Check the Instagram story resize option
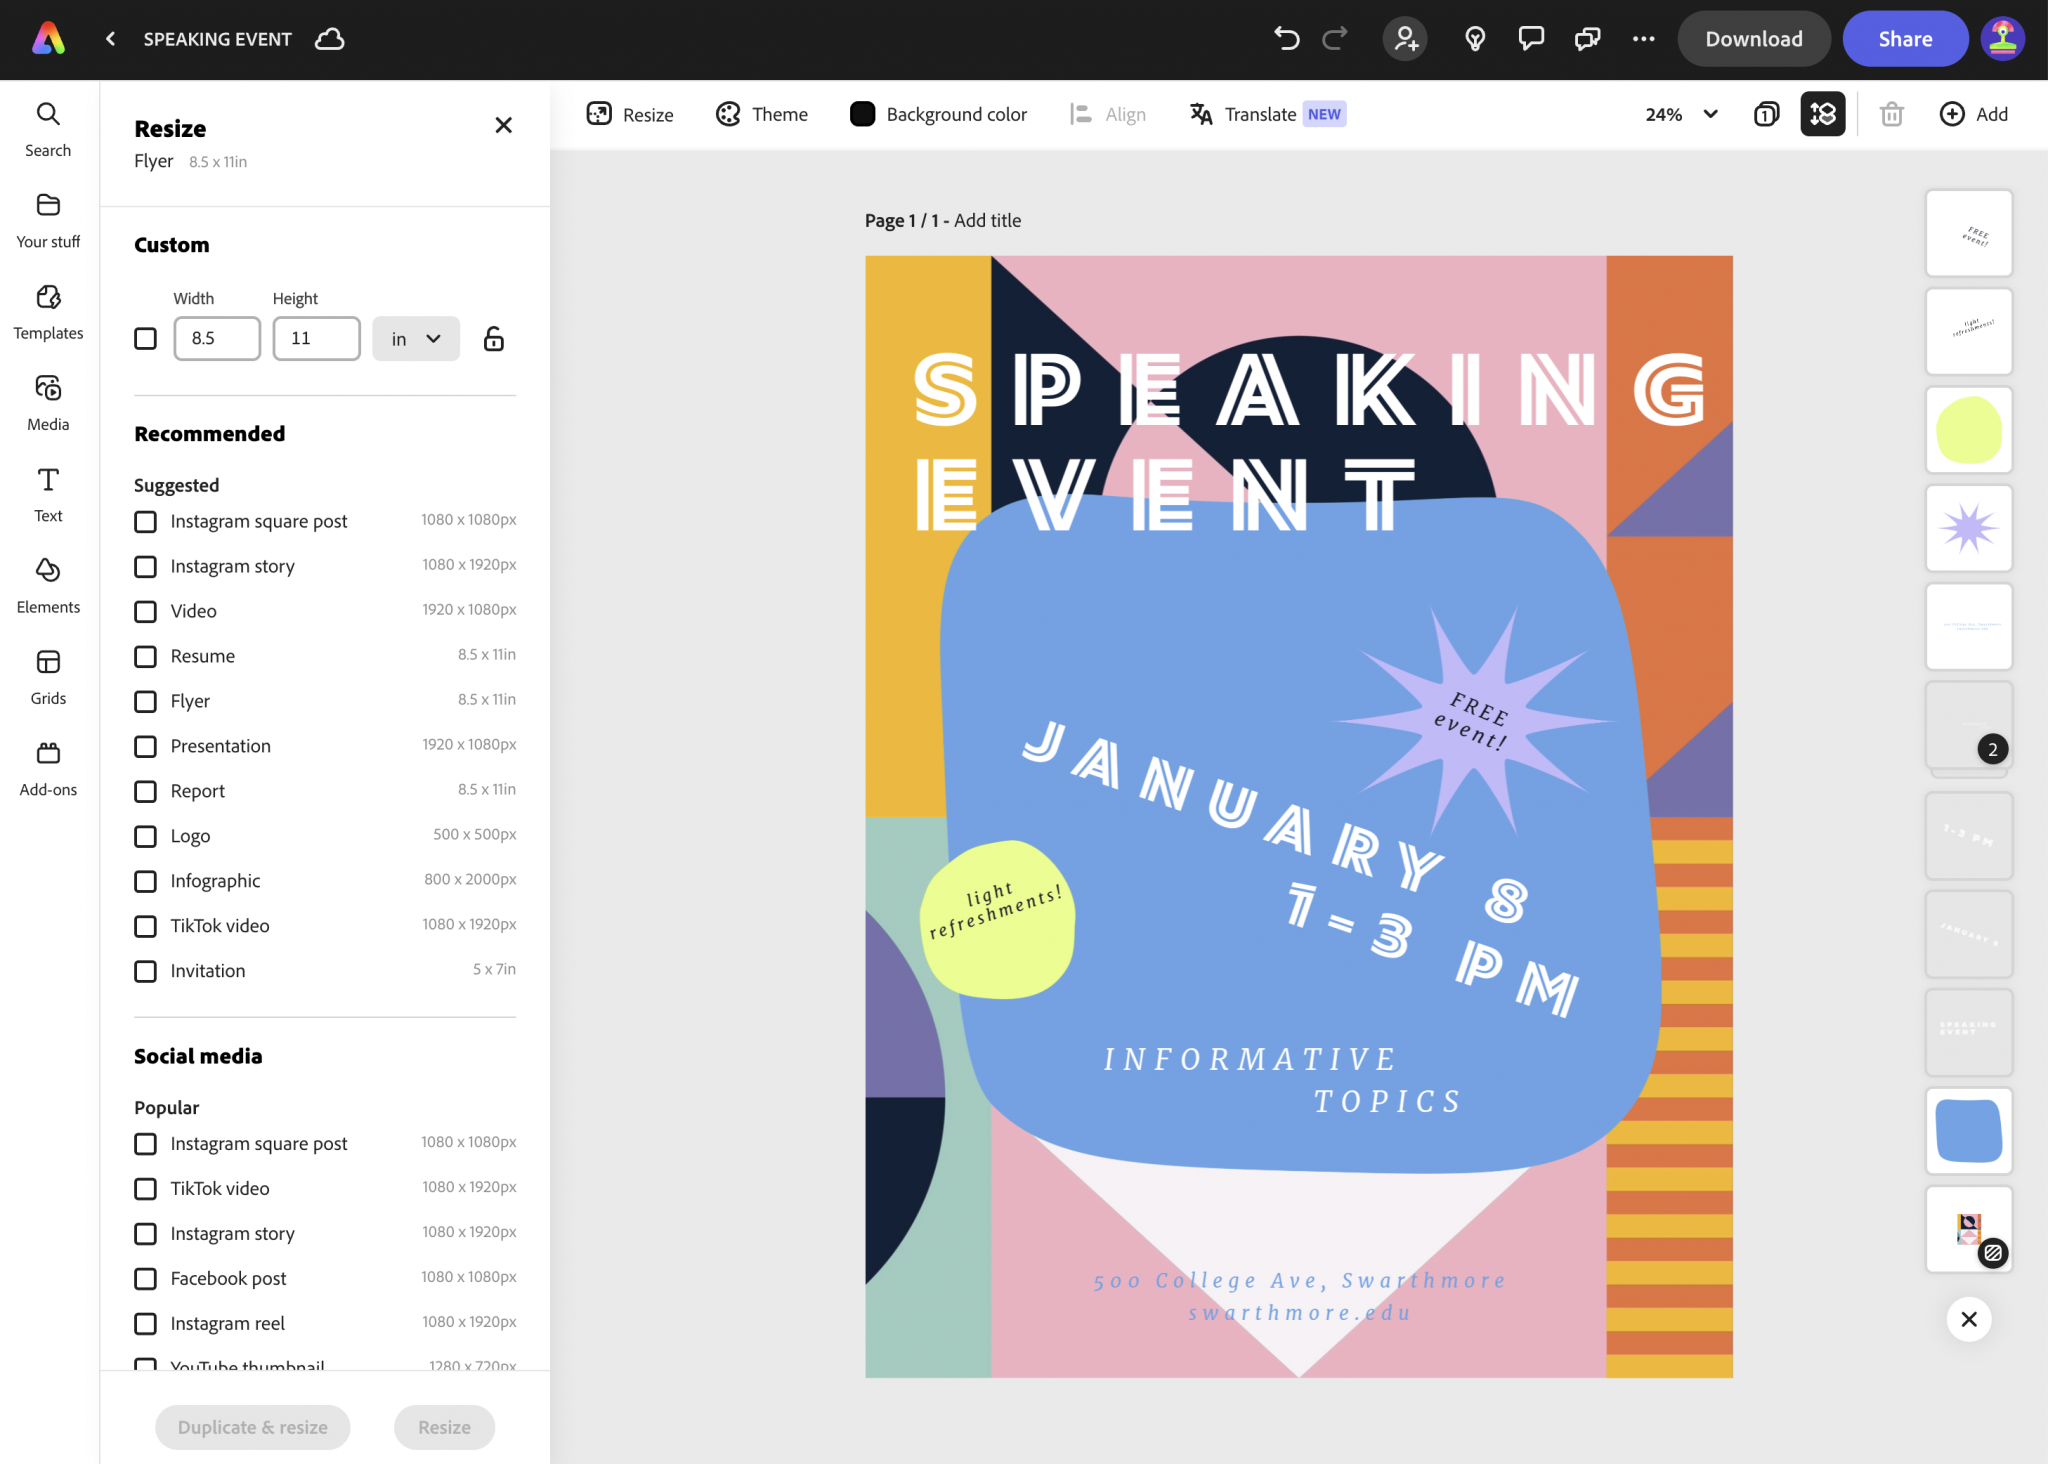2048x1464 pixels. coord(146,566)
